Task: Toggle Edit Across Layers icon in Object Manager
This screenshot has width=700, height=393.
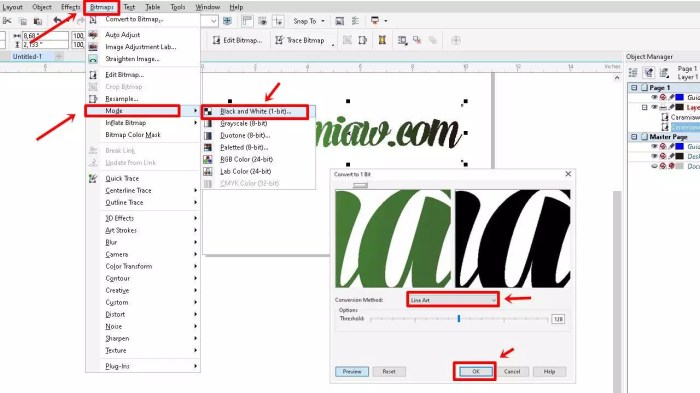Action: coord(649,72)
